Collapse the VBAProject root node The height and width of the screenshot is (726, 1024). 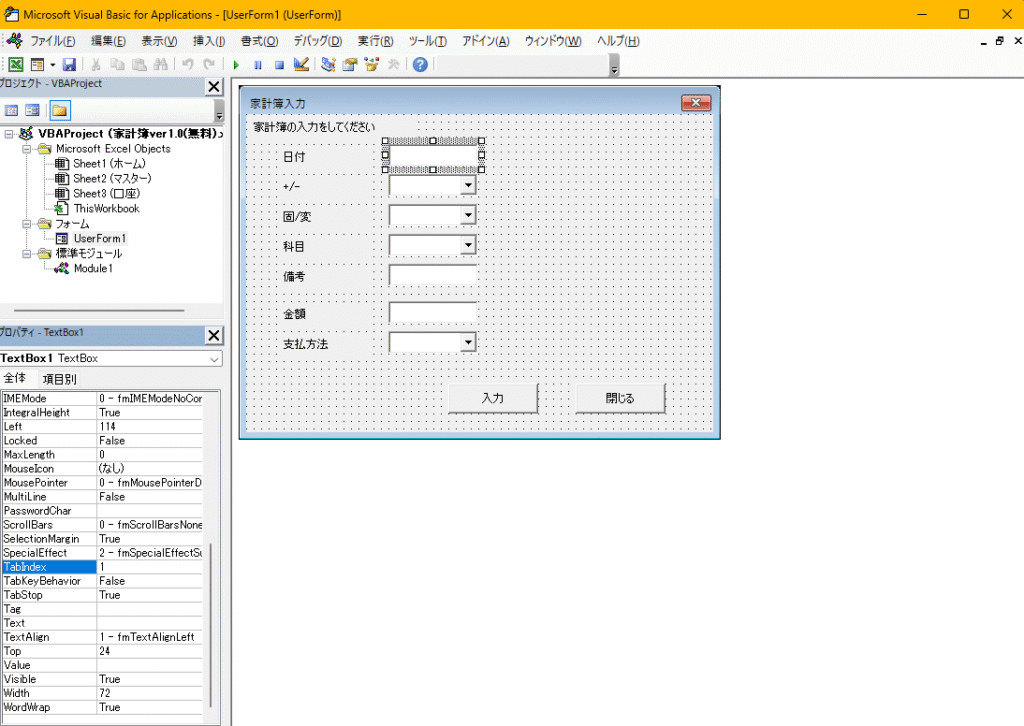pyautogui.click(x=9, y=134)
